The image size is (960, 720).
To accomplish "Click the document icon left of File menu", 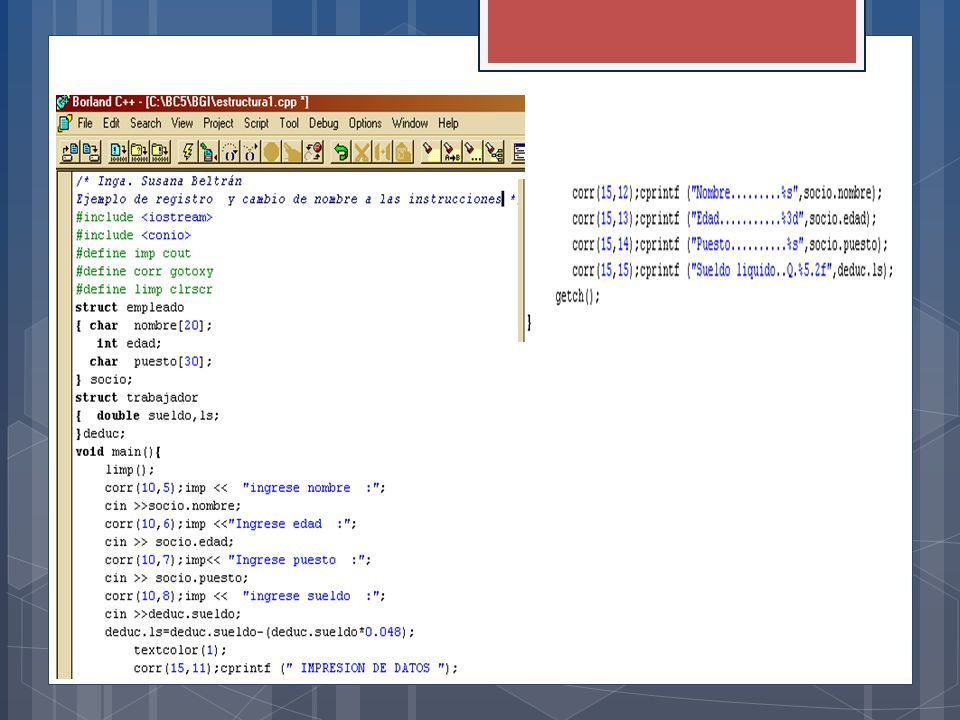I will 64,123.
